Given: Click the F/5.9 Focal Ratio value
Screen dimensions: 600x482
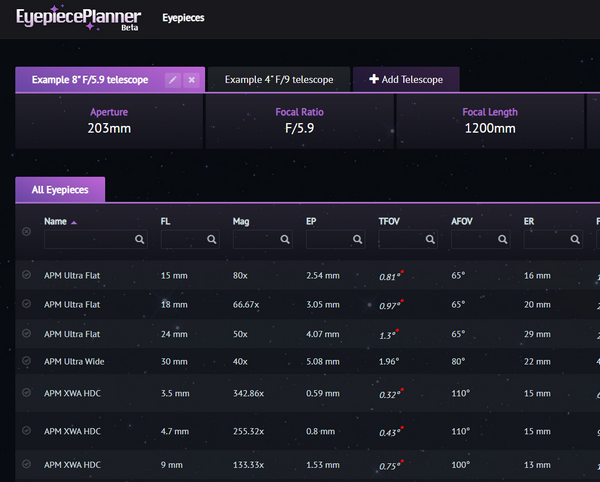Looking at the screenshot, I should (299, 128).
